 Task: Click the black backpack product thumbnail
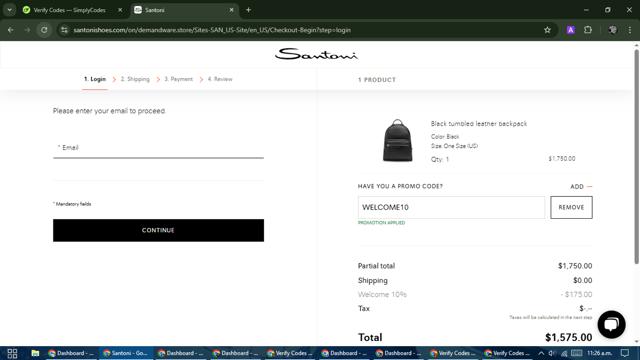[397, 141]
